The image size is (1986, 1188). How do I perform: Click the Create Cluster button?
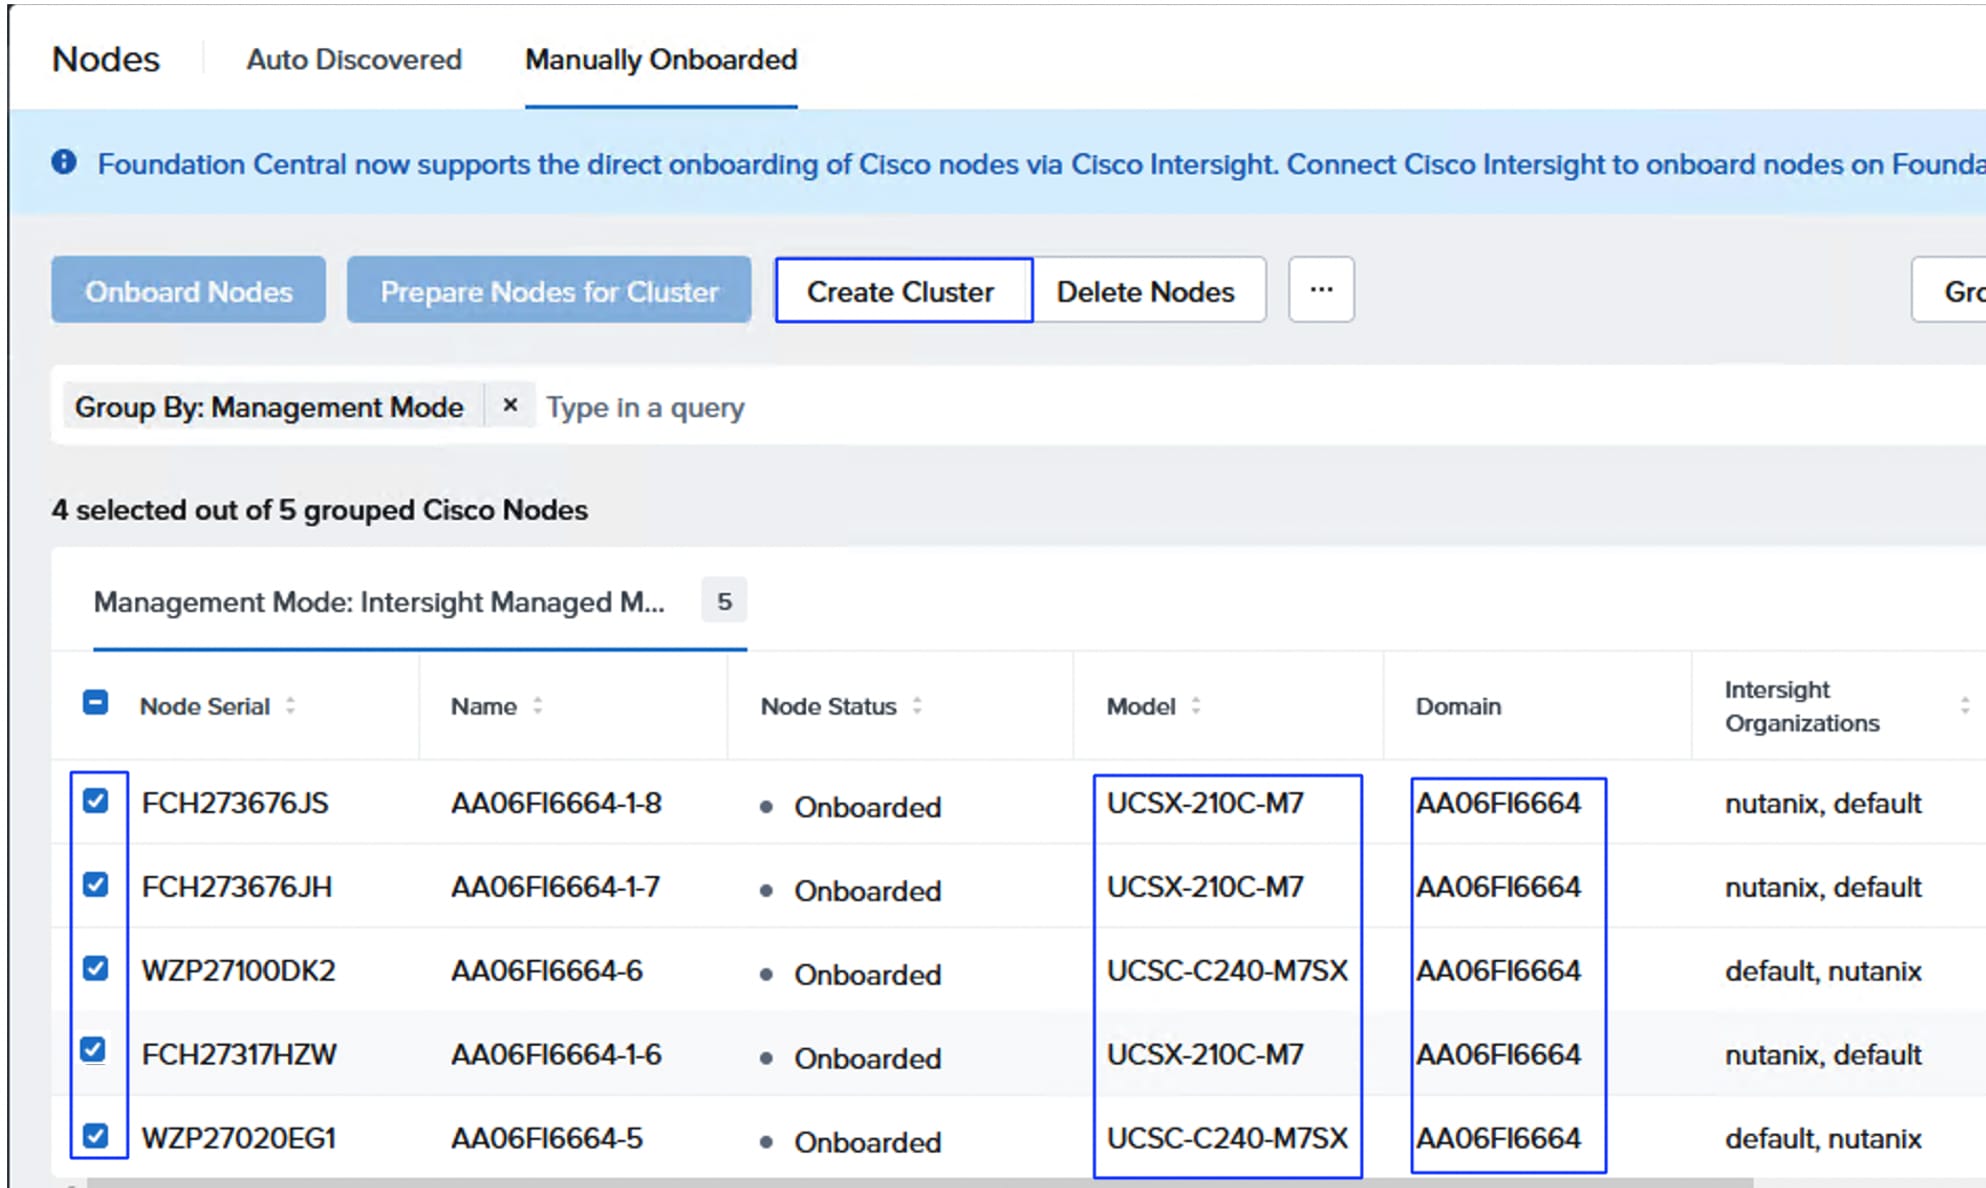click(901, 291)
